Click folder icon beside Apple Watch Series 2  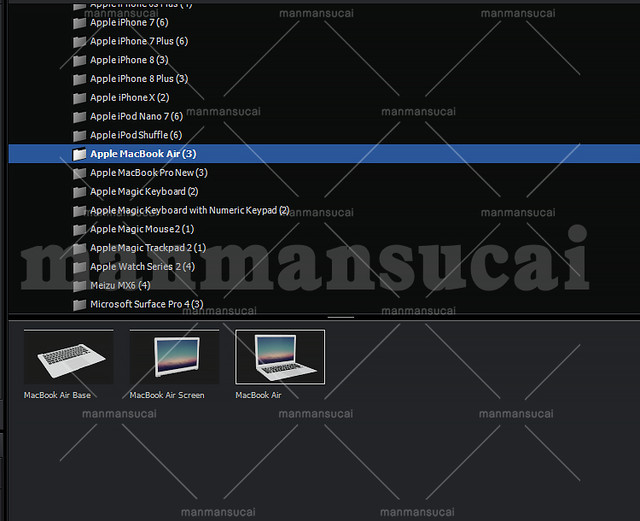click(80, 267)
